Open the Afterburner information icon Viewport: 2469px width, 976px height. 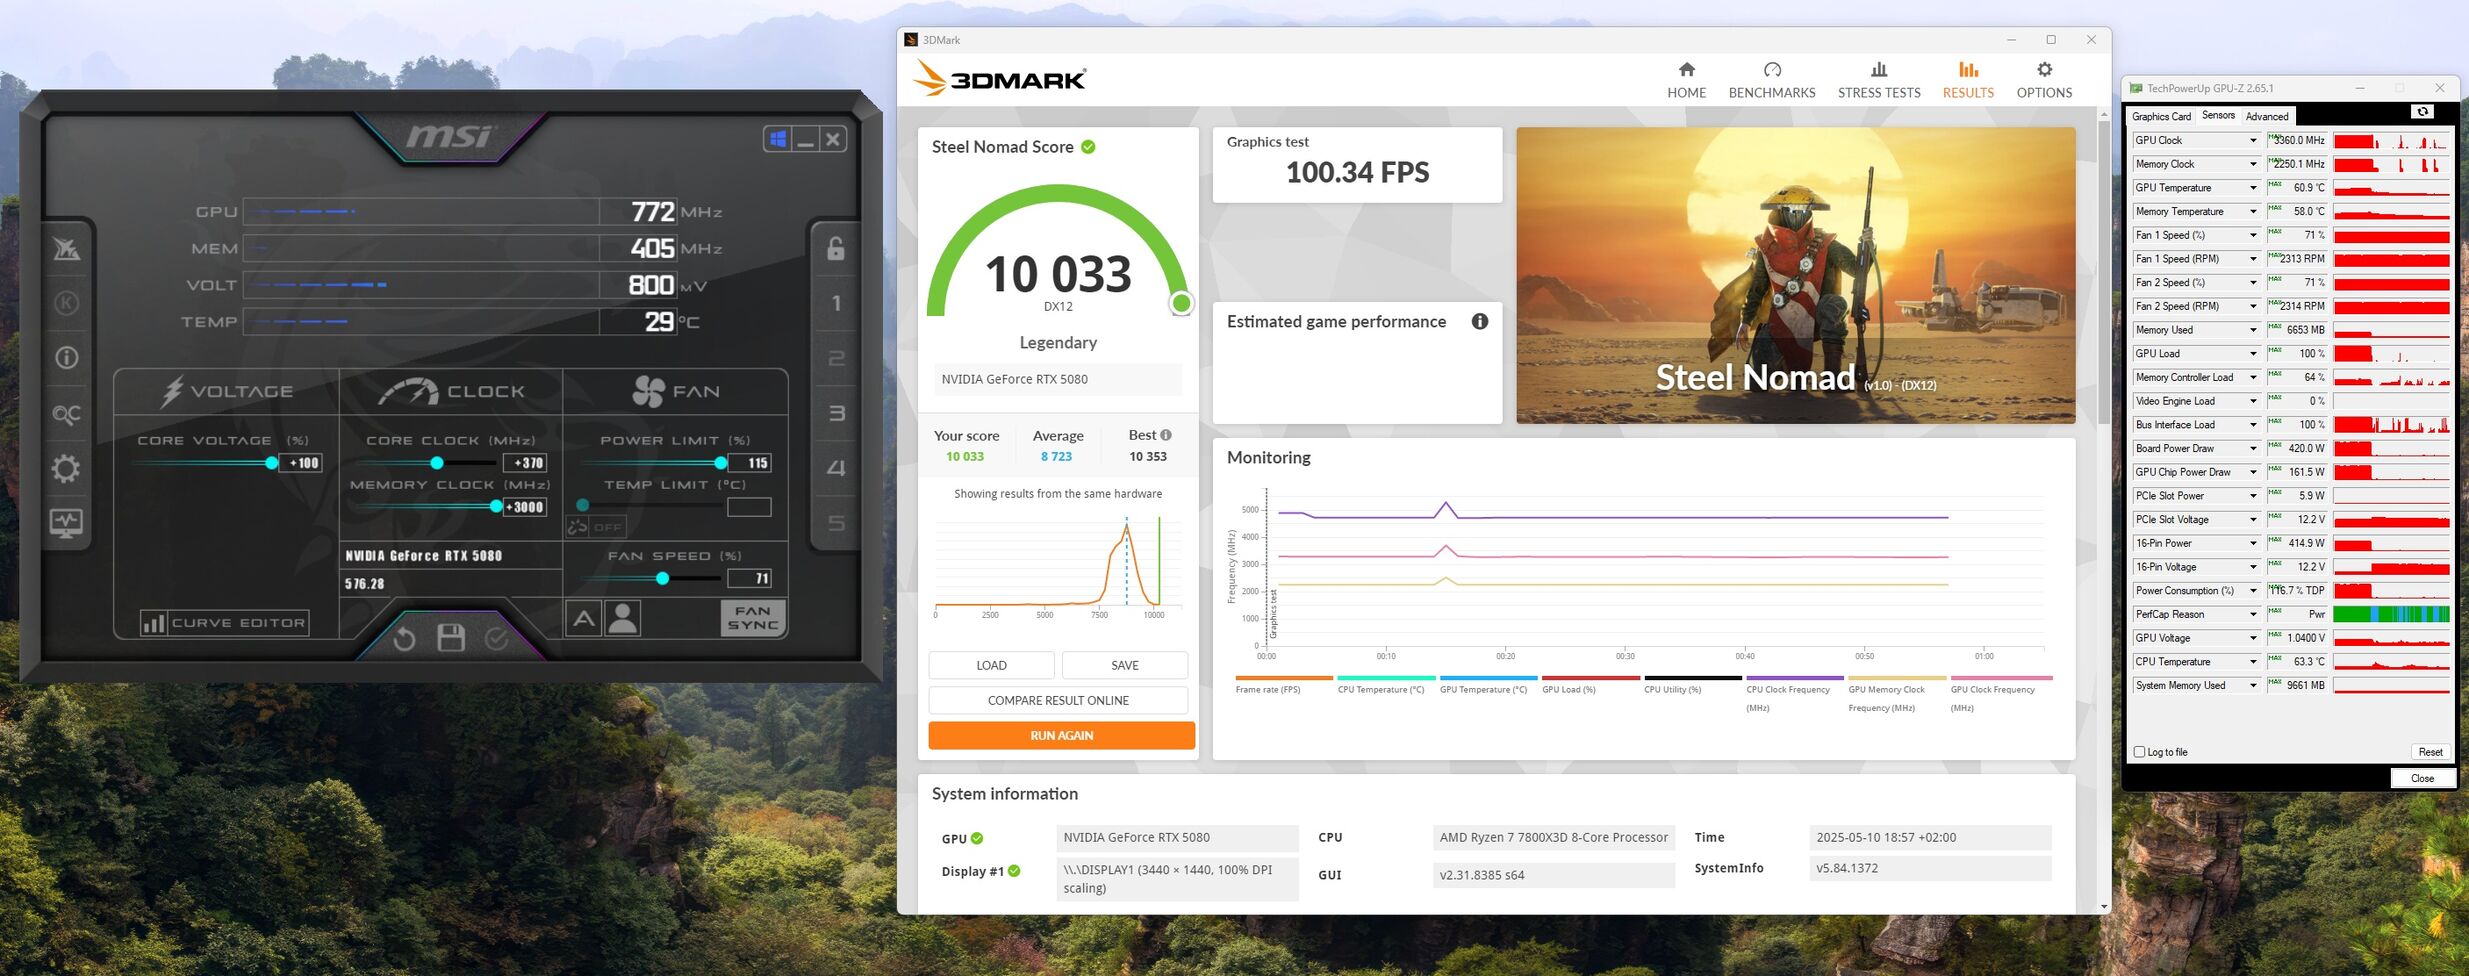(x=66, y=358)
